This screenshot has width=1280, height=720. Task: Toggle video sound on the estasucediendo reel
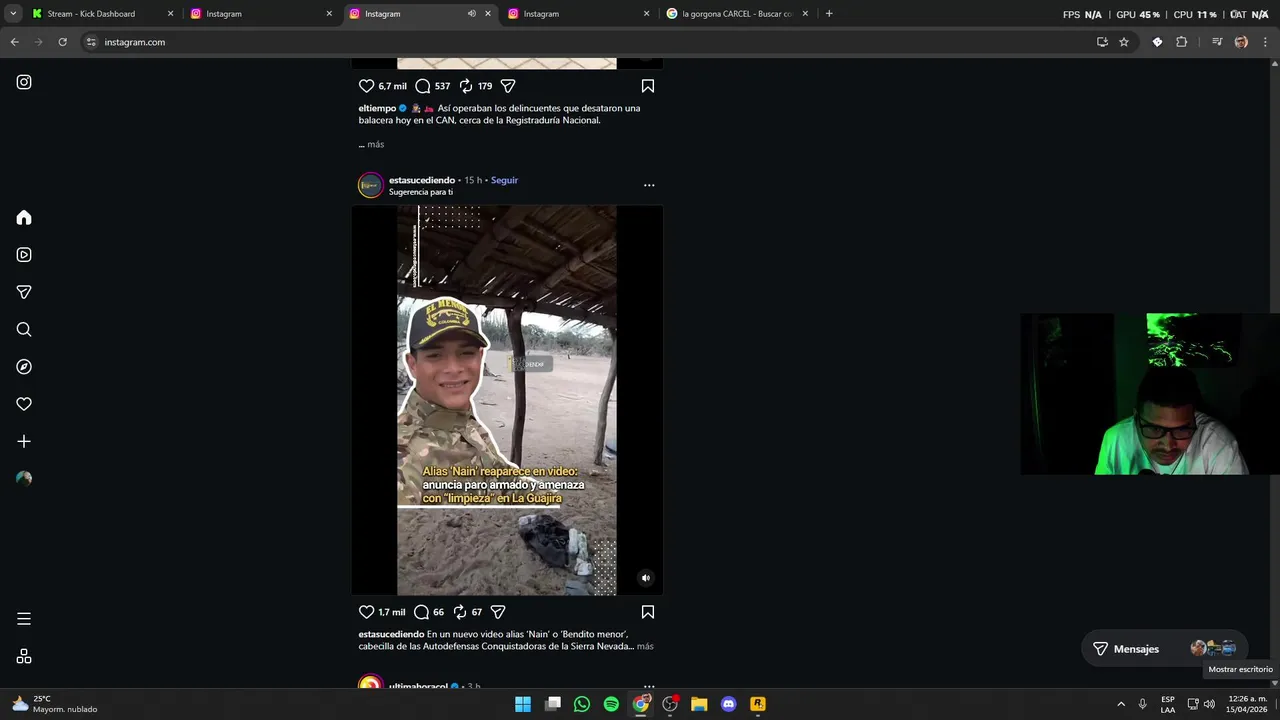tap(645, 578)
